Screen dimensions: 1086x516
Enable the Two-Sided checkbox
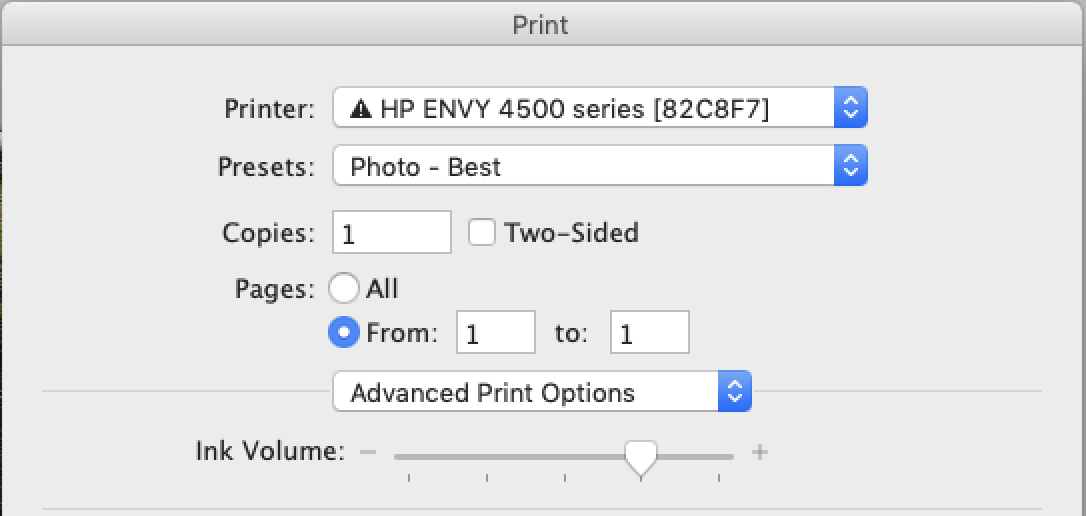(x=482, y=233)
